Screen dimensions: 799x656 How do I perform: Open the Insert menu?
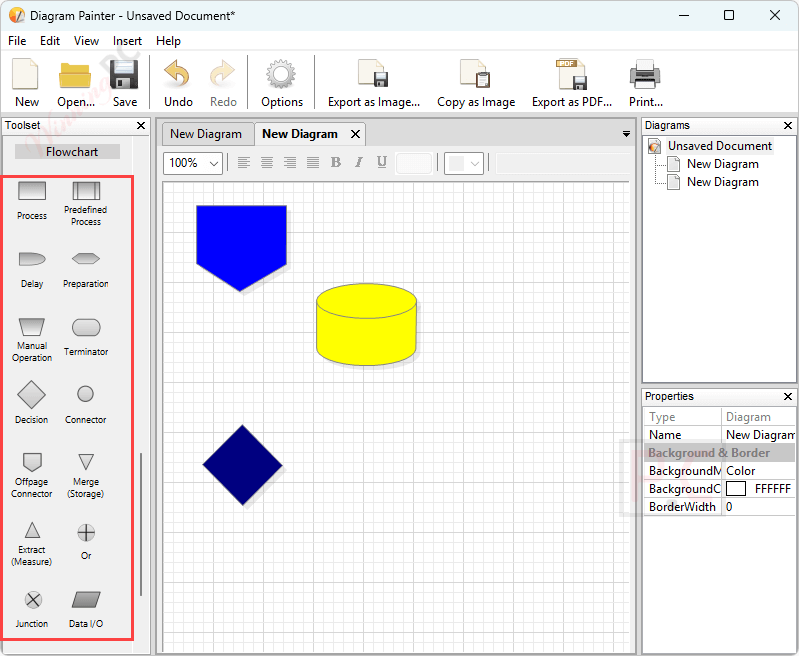pyautogui.click(x=127, y=41)
